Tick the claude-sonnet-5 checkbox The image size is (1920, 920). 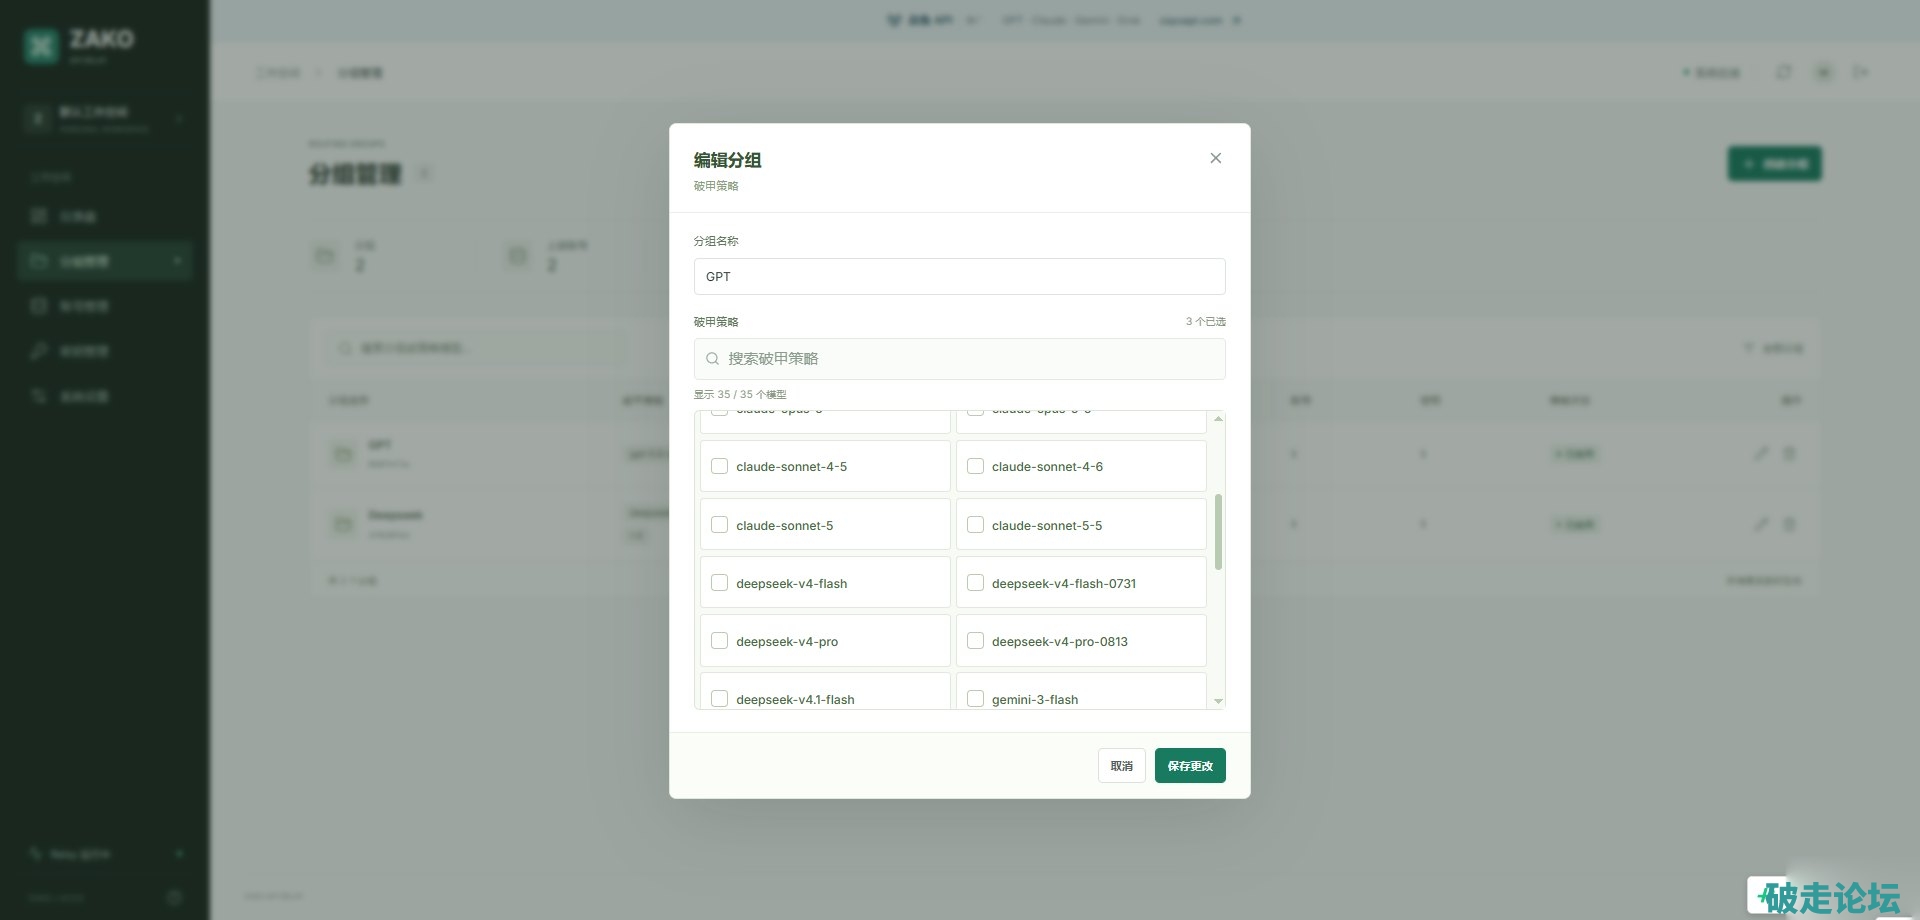719,525
